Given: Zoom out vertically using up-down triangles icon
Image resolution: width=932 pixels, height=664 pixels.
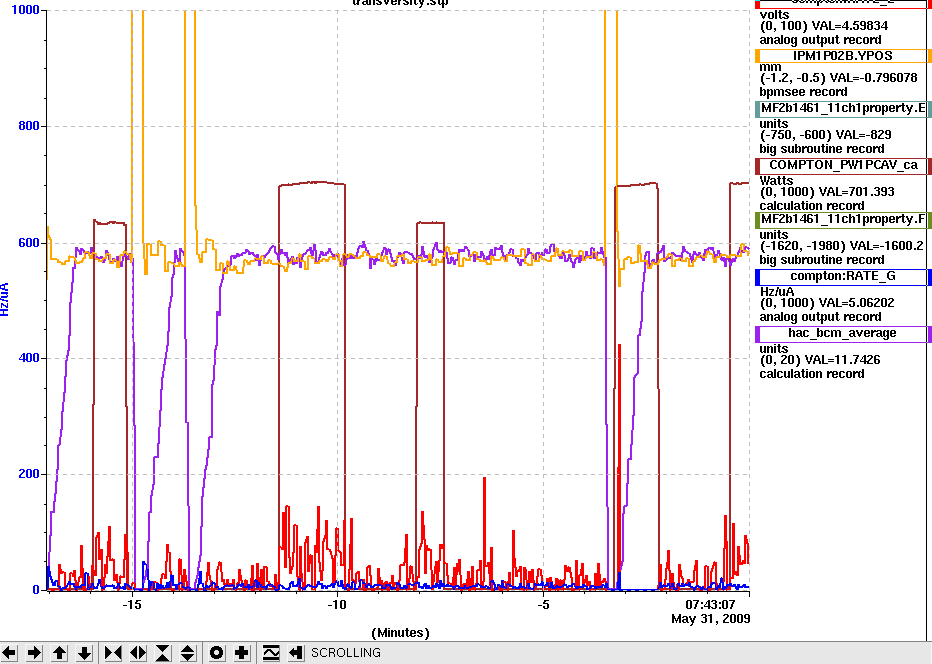Looking at the screenshot, I should pos(188,653).
